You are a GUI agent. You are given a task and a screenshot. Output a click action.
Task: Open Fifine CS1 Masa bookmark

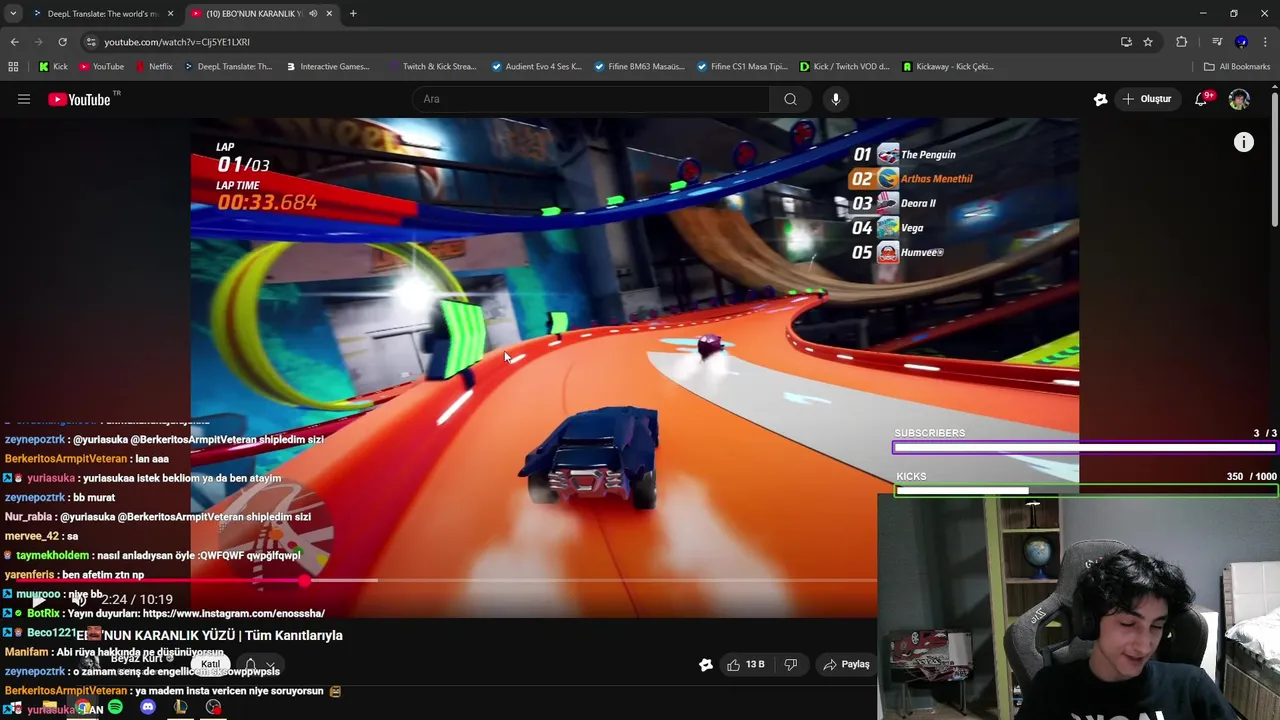(x=742, y=67)
